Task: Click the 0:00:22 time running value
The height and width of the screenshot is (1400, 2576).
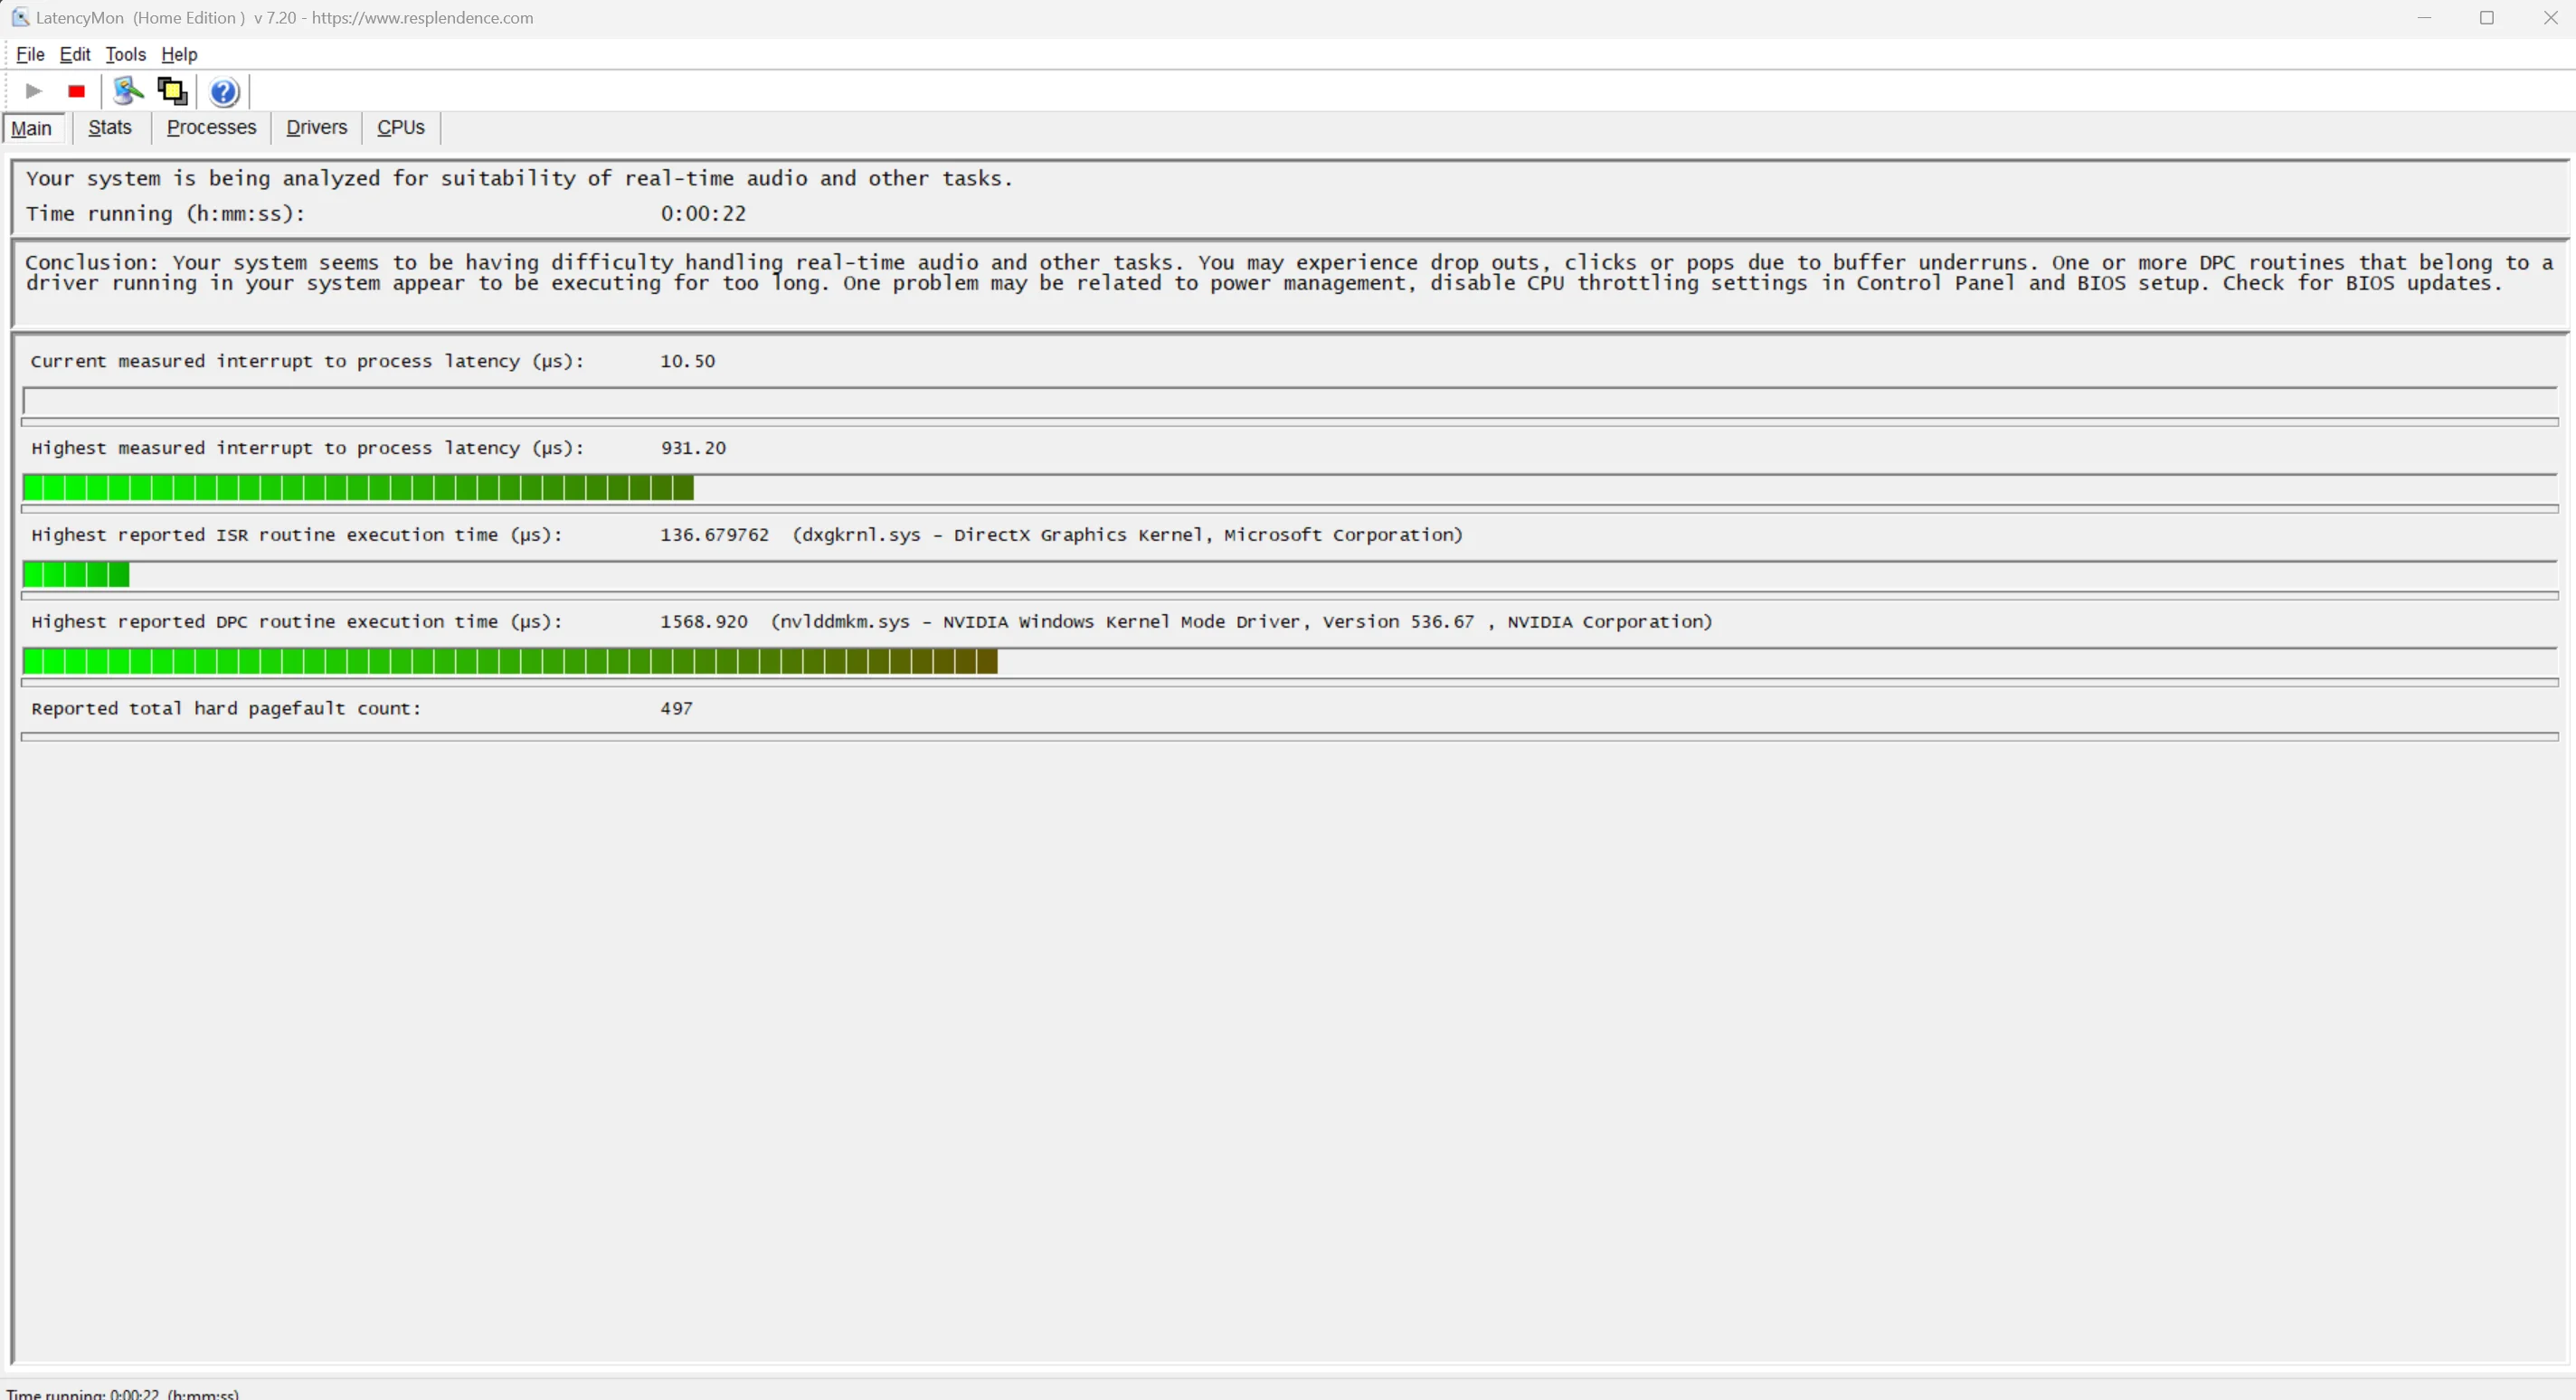Action: pyautogui.click(x=703, y=214)
